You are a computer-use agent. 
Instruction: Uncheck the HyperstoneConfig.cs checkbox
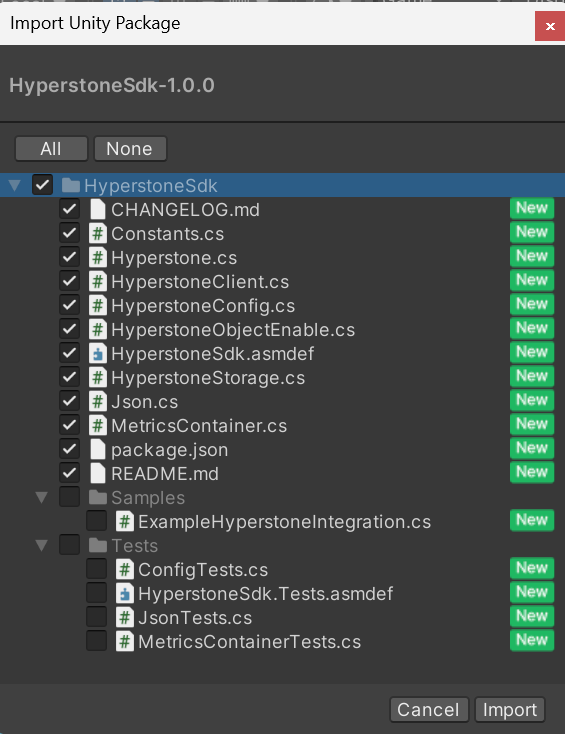69,305
